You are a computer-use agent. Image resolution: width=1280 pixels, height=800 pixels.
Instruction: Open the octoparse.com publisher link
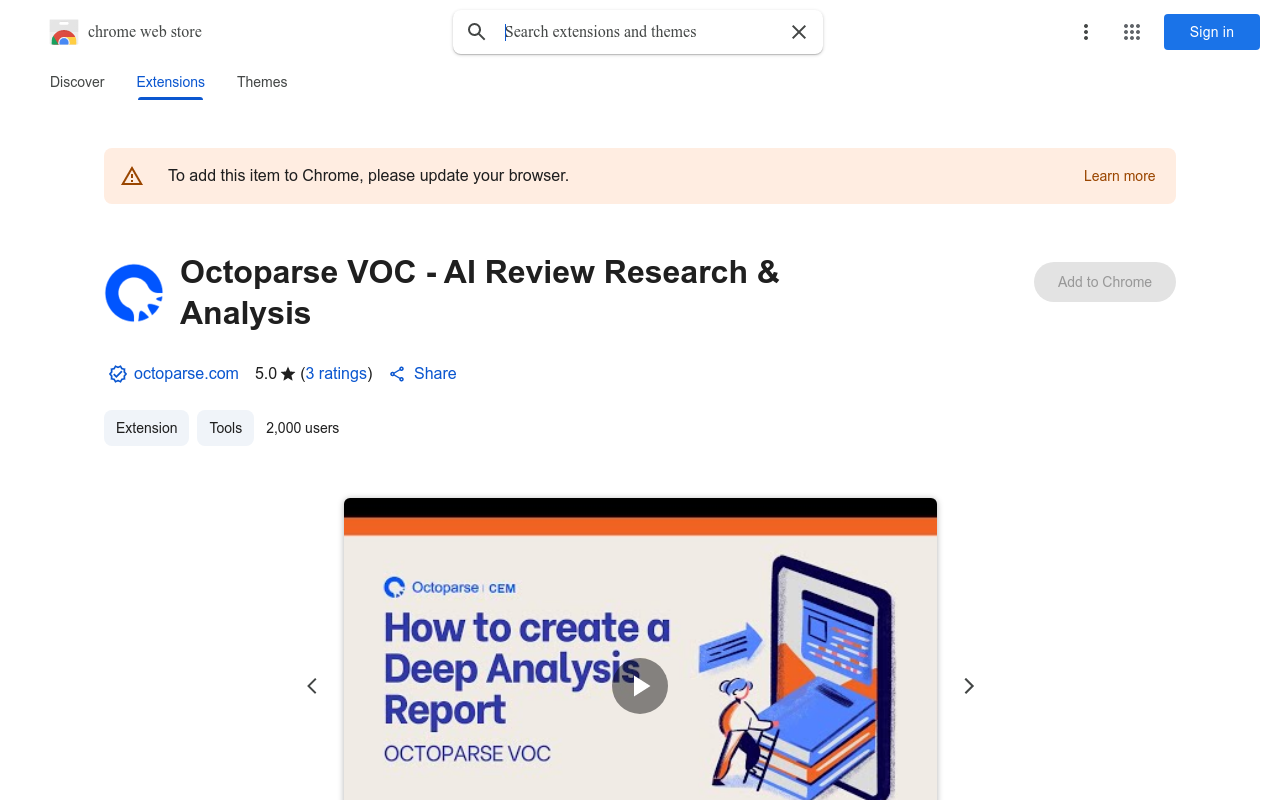pyautogui.click(x=186, y=373)
